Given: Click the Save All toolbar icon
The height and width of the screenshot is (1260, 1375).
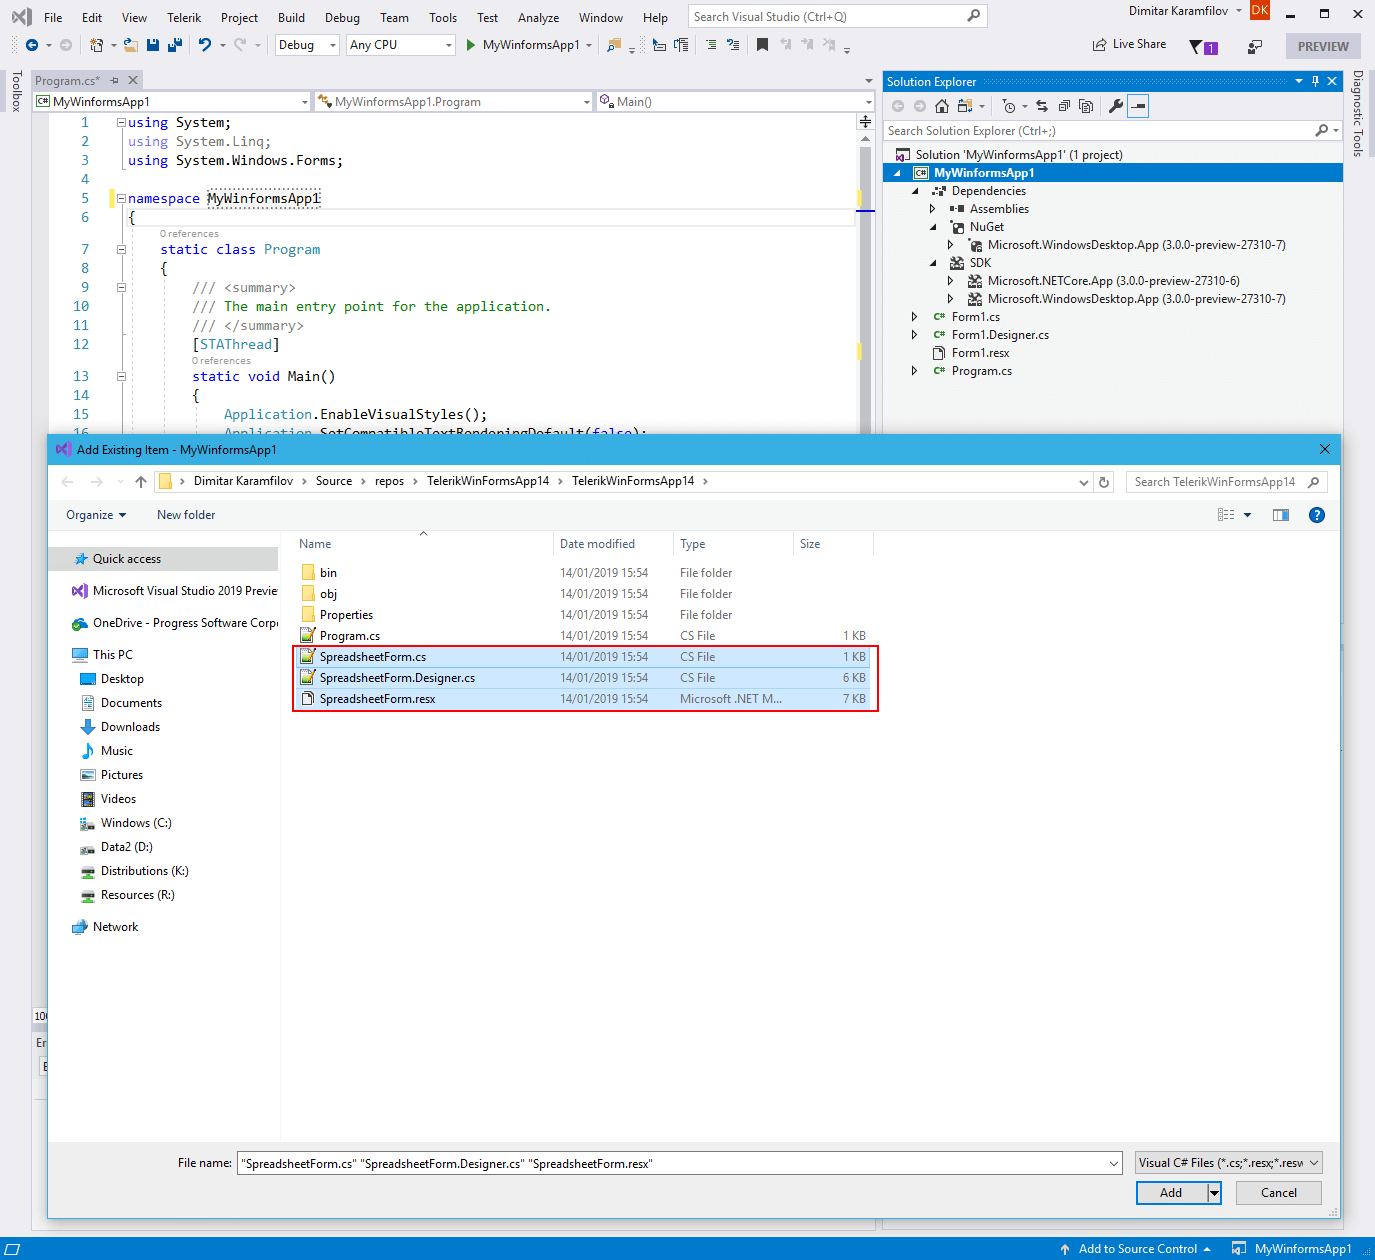Looking at the screenshot, I should (174, 45).
